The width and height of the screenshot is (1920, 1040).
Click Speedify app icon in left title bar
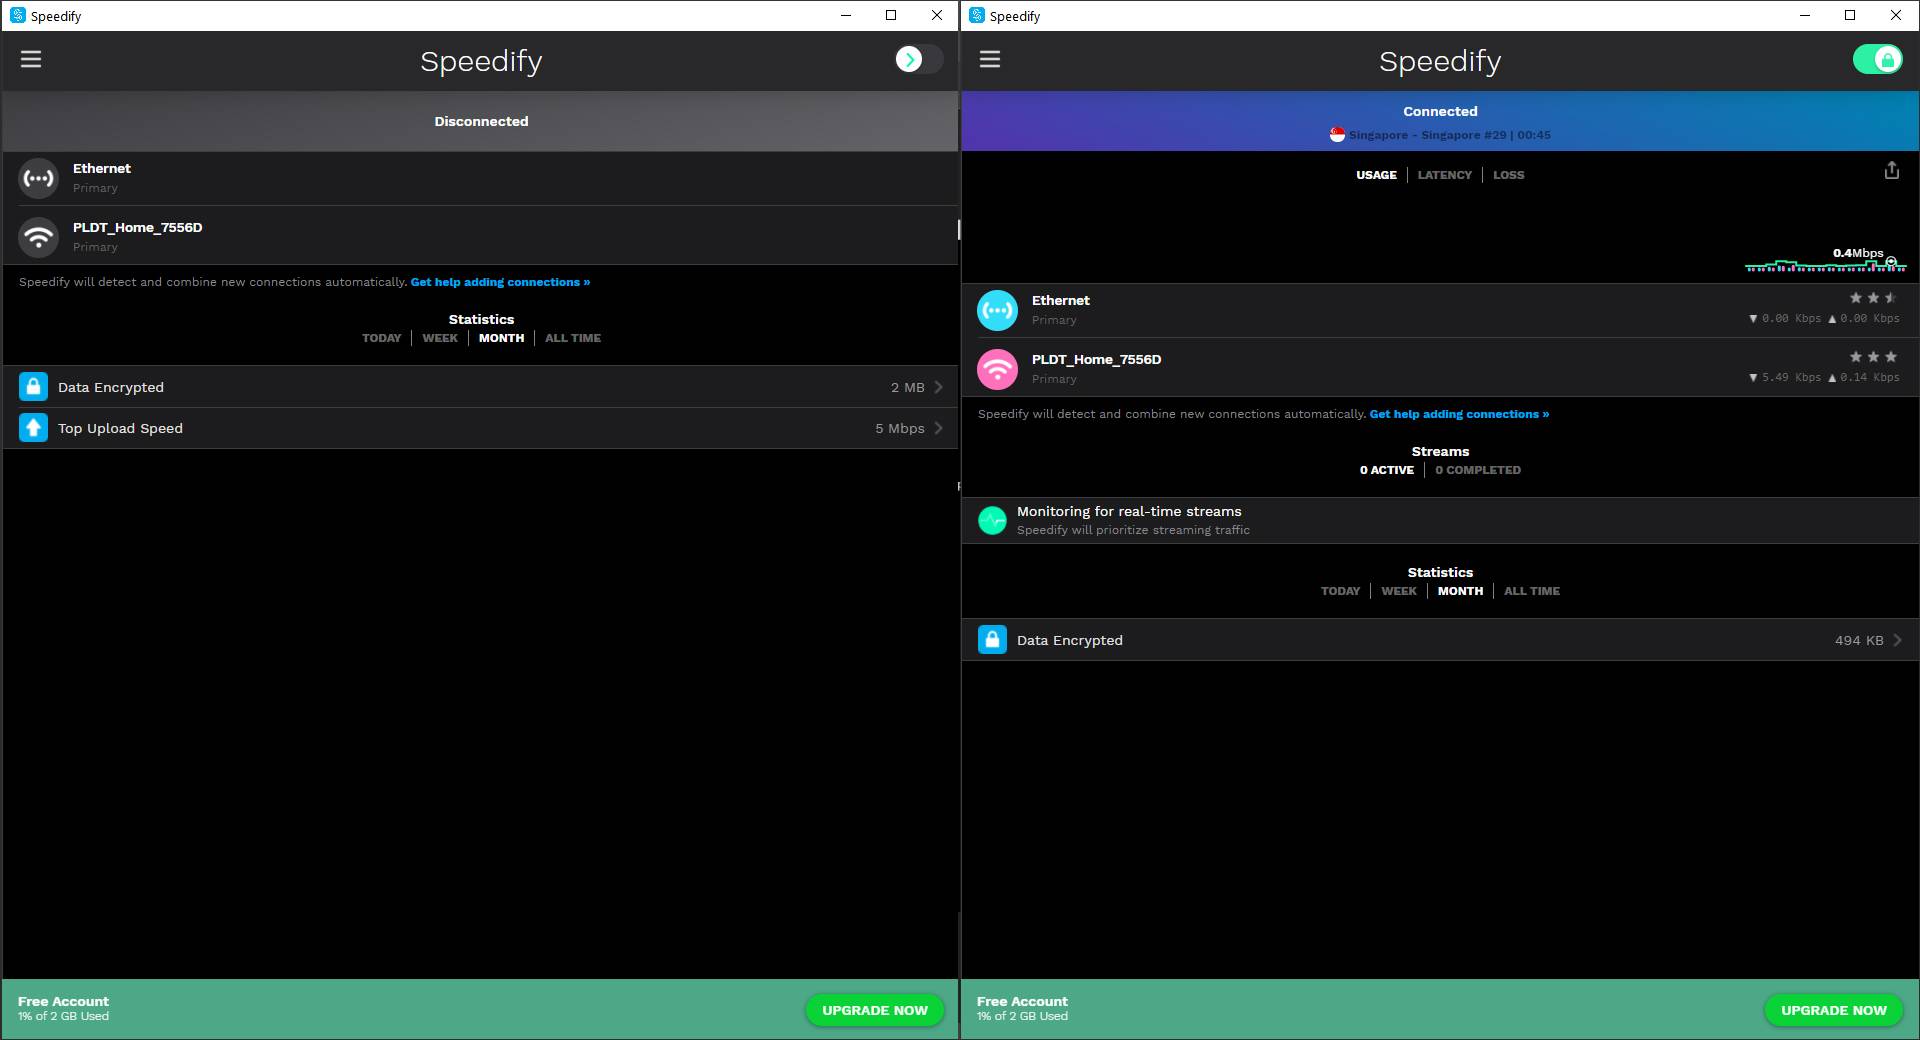tap(17, 15)
